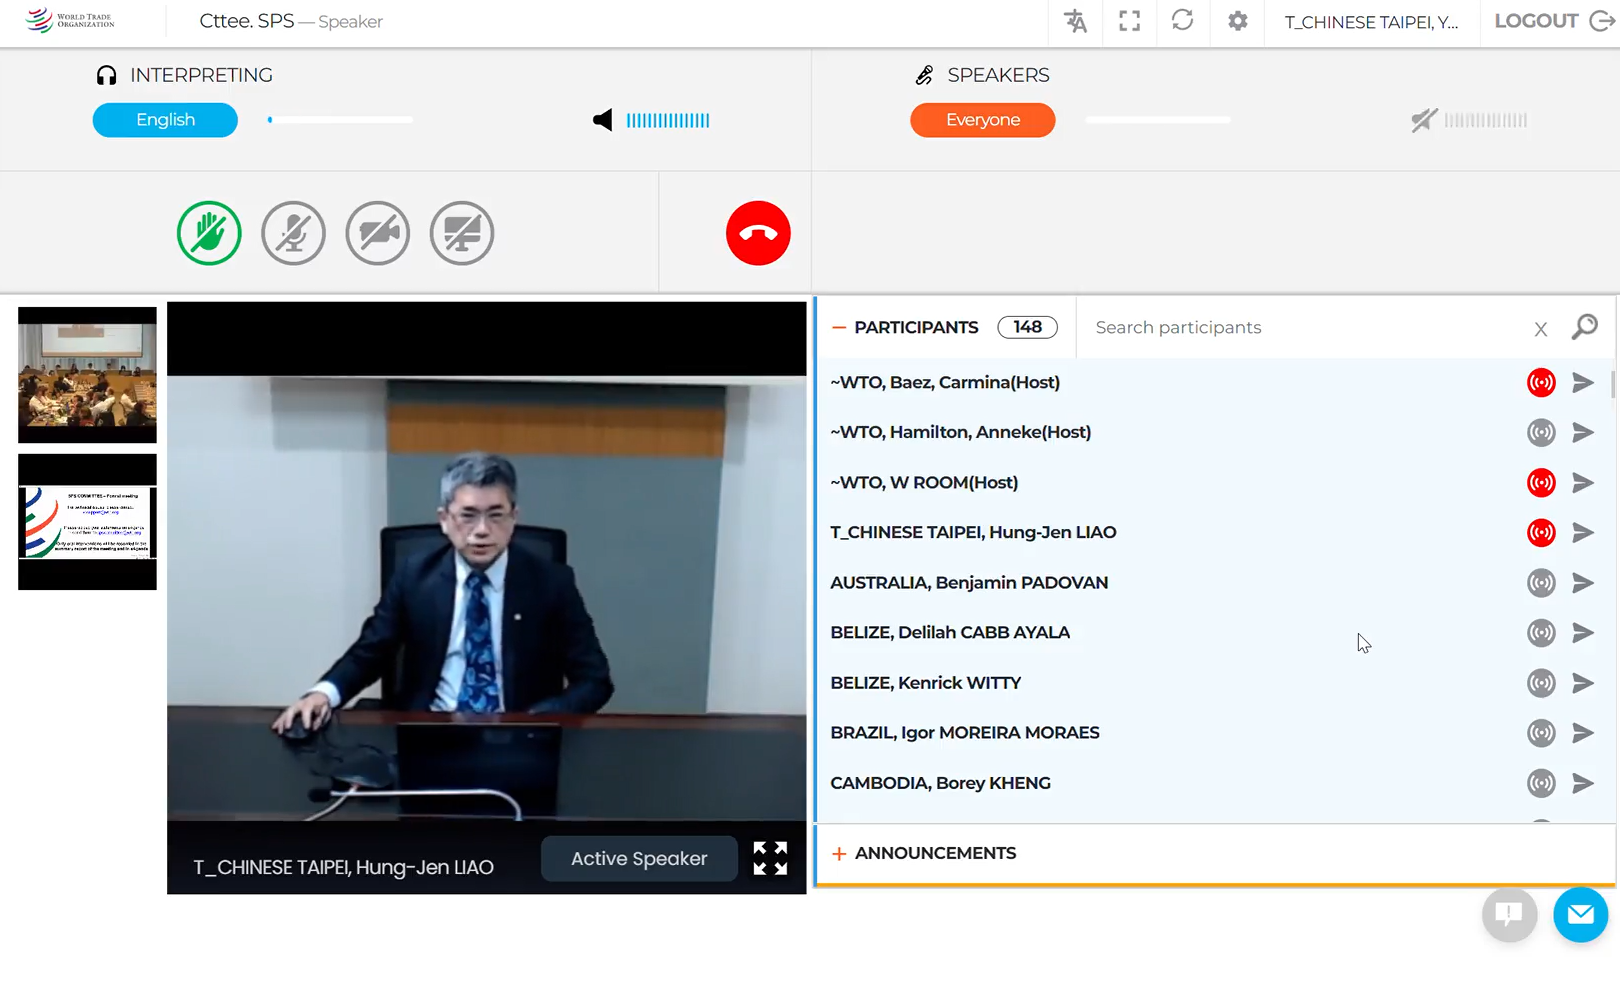Click the Active Speaker button
Screen dimensions: 1620x981
point(639,858)
